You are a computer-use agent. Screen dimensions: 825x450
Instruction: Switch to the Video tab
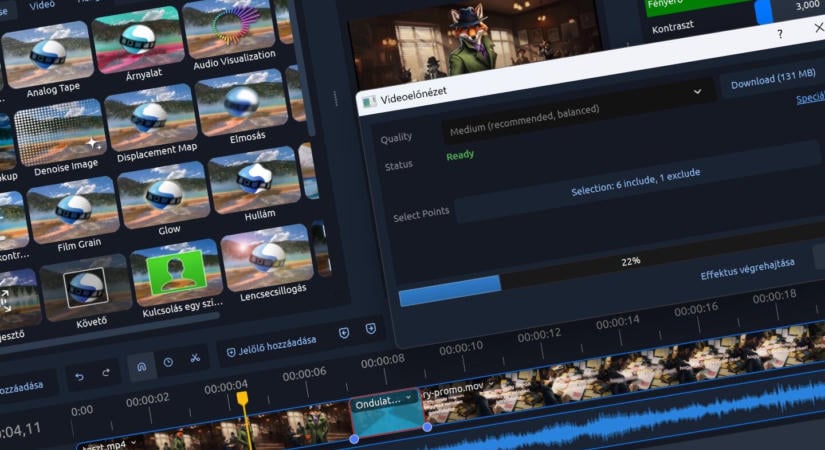[x=42, y=5]
